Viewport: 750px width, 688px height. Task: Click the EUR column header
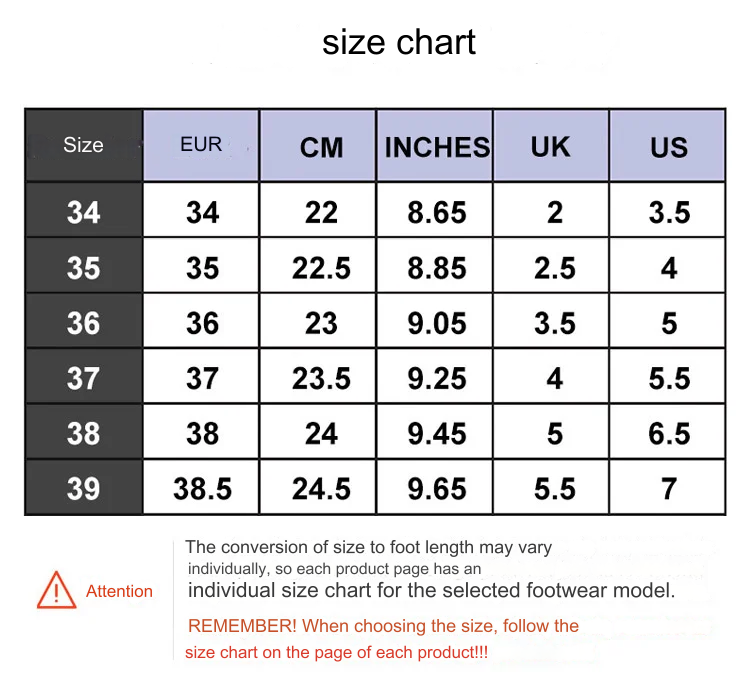(x=201, y=145)
